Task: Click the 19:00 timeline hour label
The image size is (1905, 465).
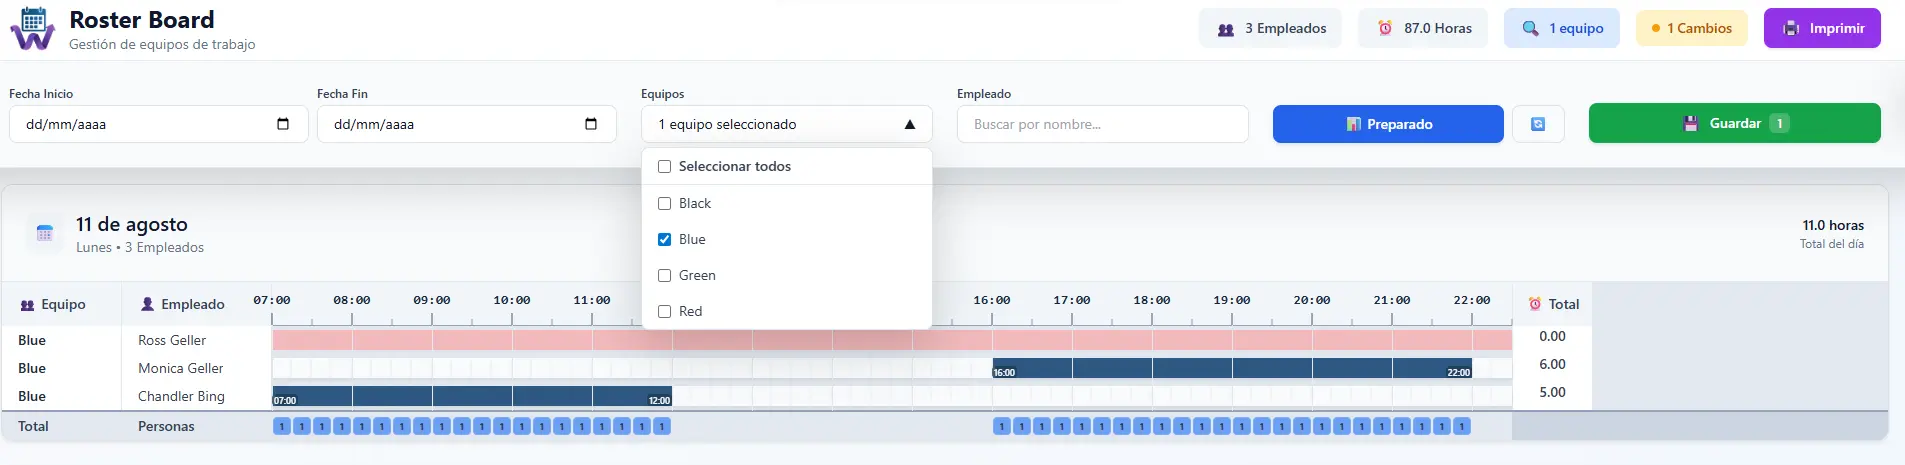Action: click(x=1232, y=300)
